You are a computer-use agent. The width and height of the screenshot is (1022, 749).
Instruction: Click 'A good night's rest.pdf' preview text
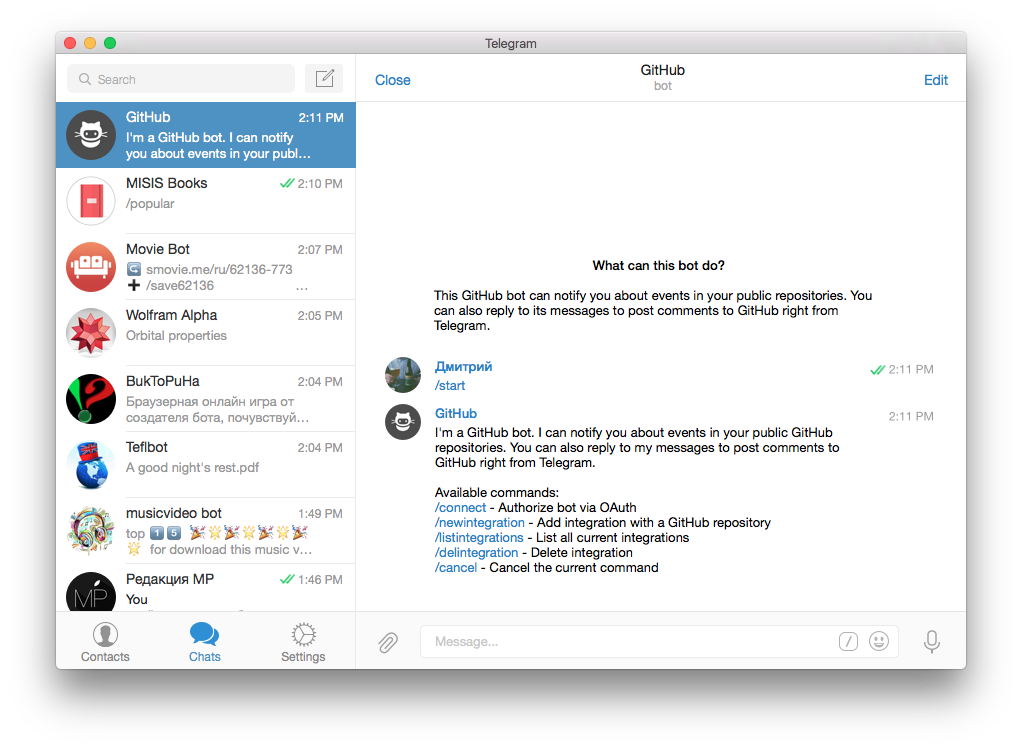pyautogui.click(x=192, y=467)
